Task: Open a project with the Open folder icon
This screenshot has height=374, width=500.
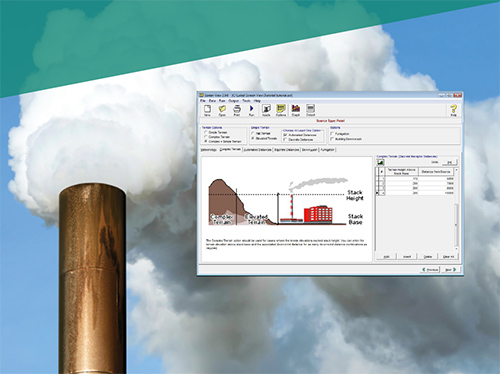Action: [222, 110]
